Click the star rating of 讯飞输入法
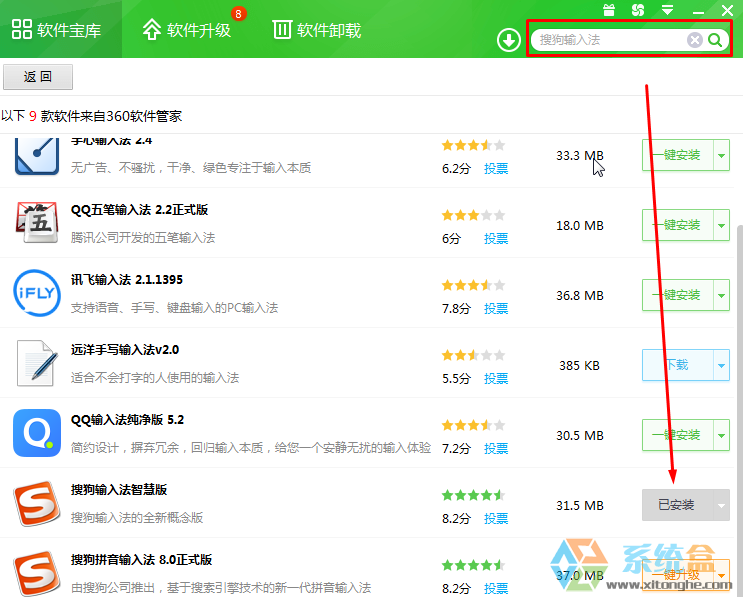743x597 pixels. click(473, 285)
